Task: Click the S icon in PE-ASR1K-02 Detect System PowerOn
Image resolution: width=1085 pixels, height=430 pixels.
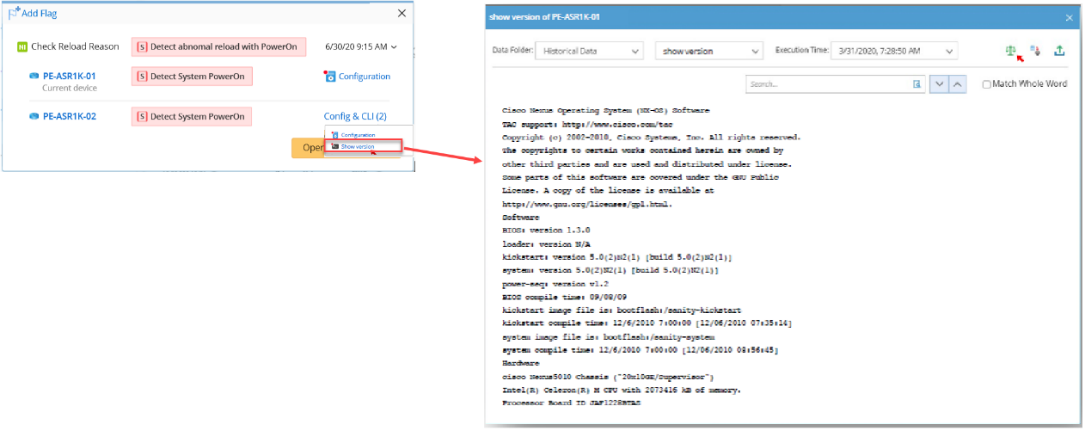Action: coord(142,116)
